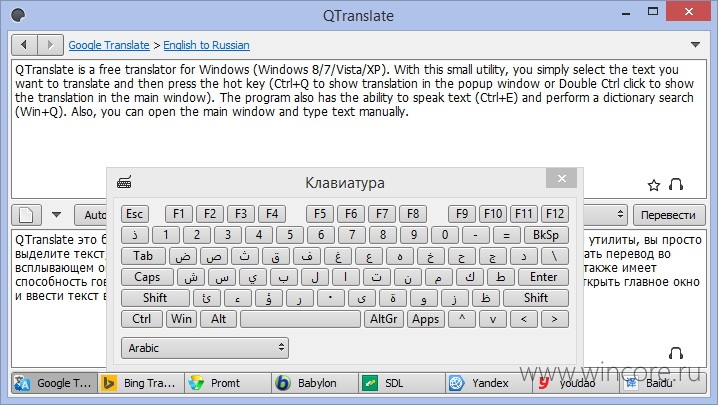Click the left arrow < key

[524, 319]
